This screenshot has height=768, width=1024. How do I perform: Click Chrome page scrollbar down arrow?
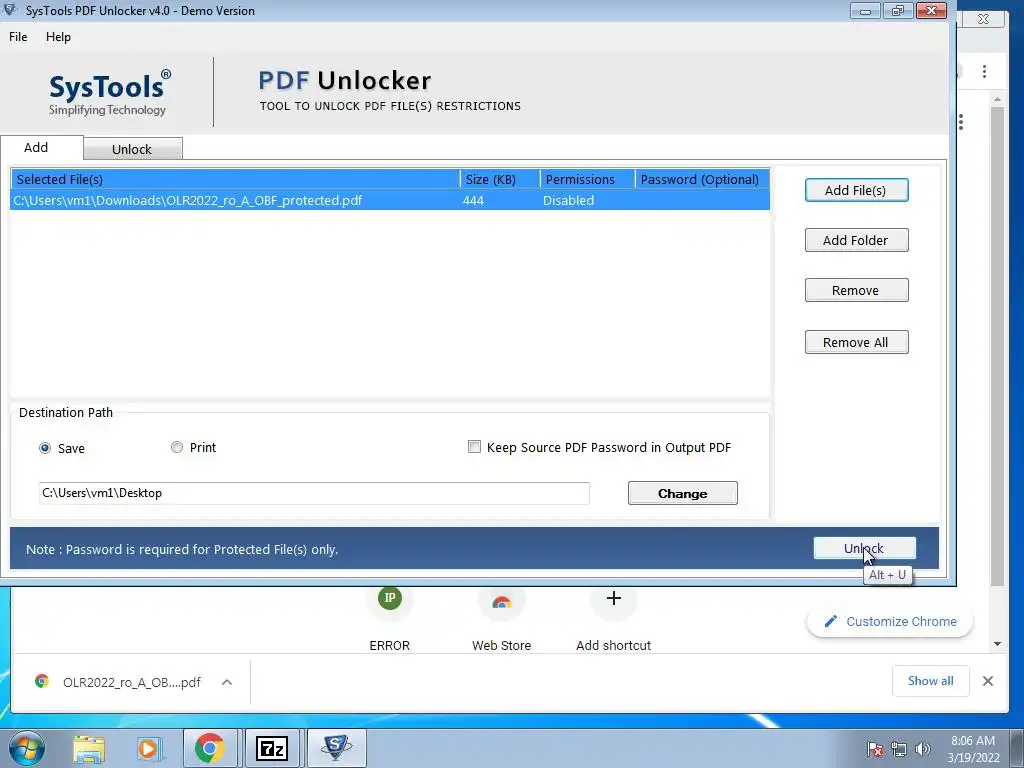997,644
